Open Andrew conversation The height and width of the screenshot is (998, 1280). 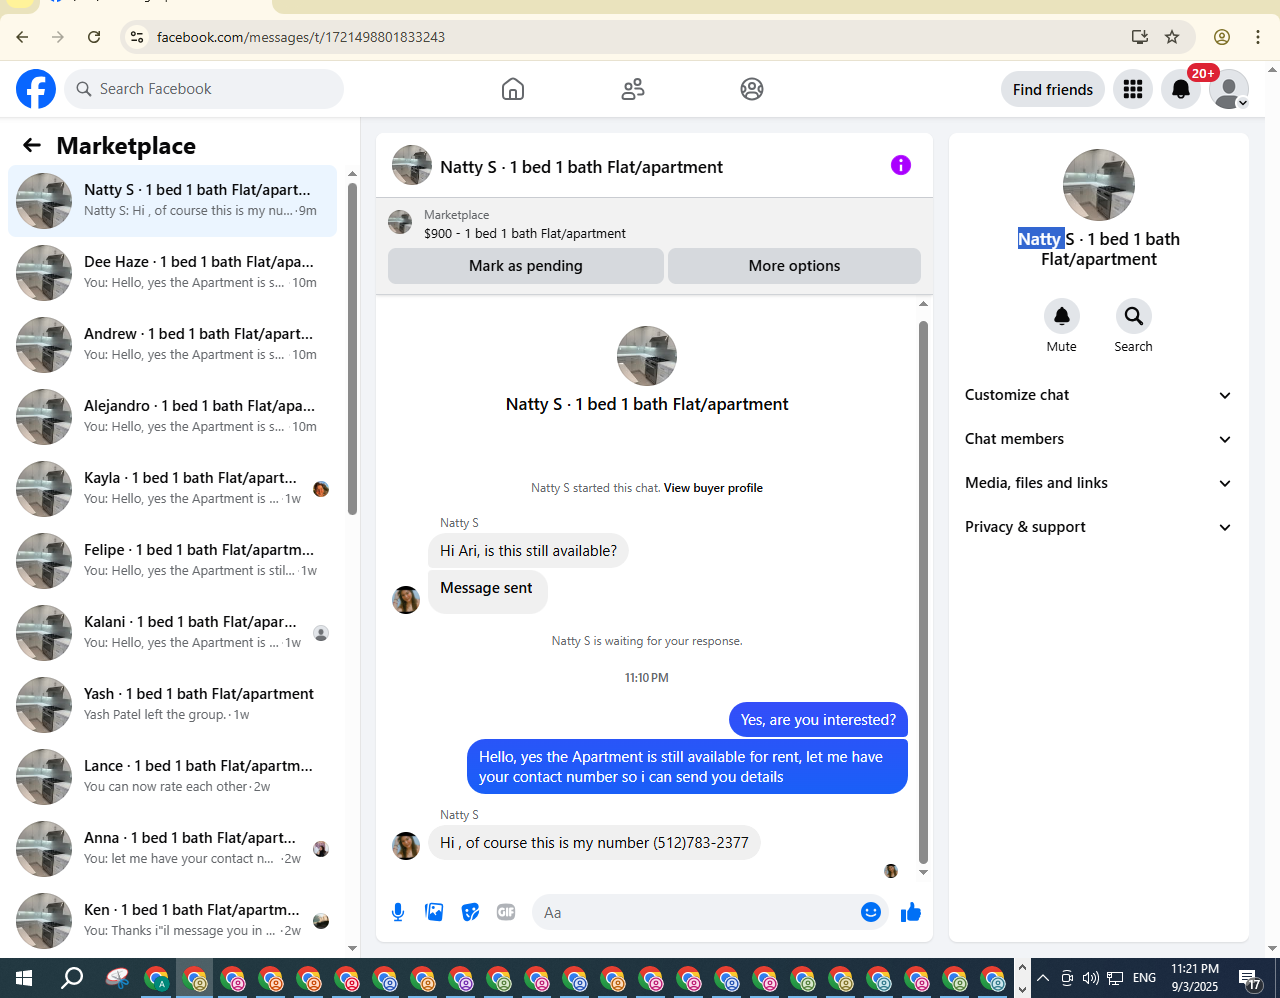tap(172, 345)
